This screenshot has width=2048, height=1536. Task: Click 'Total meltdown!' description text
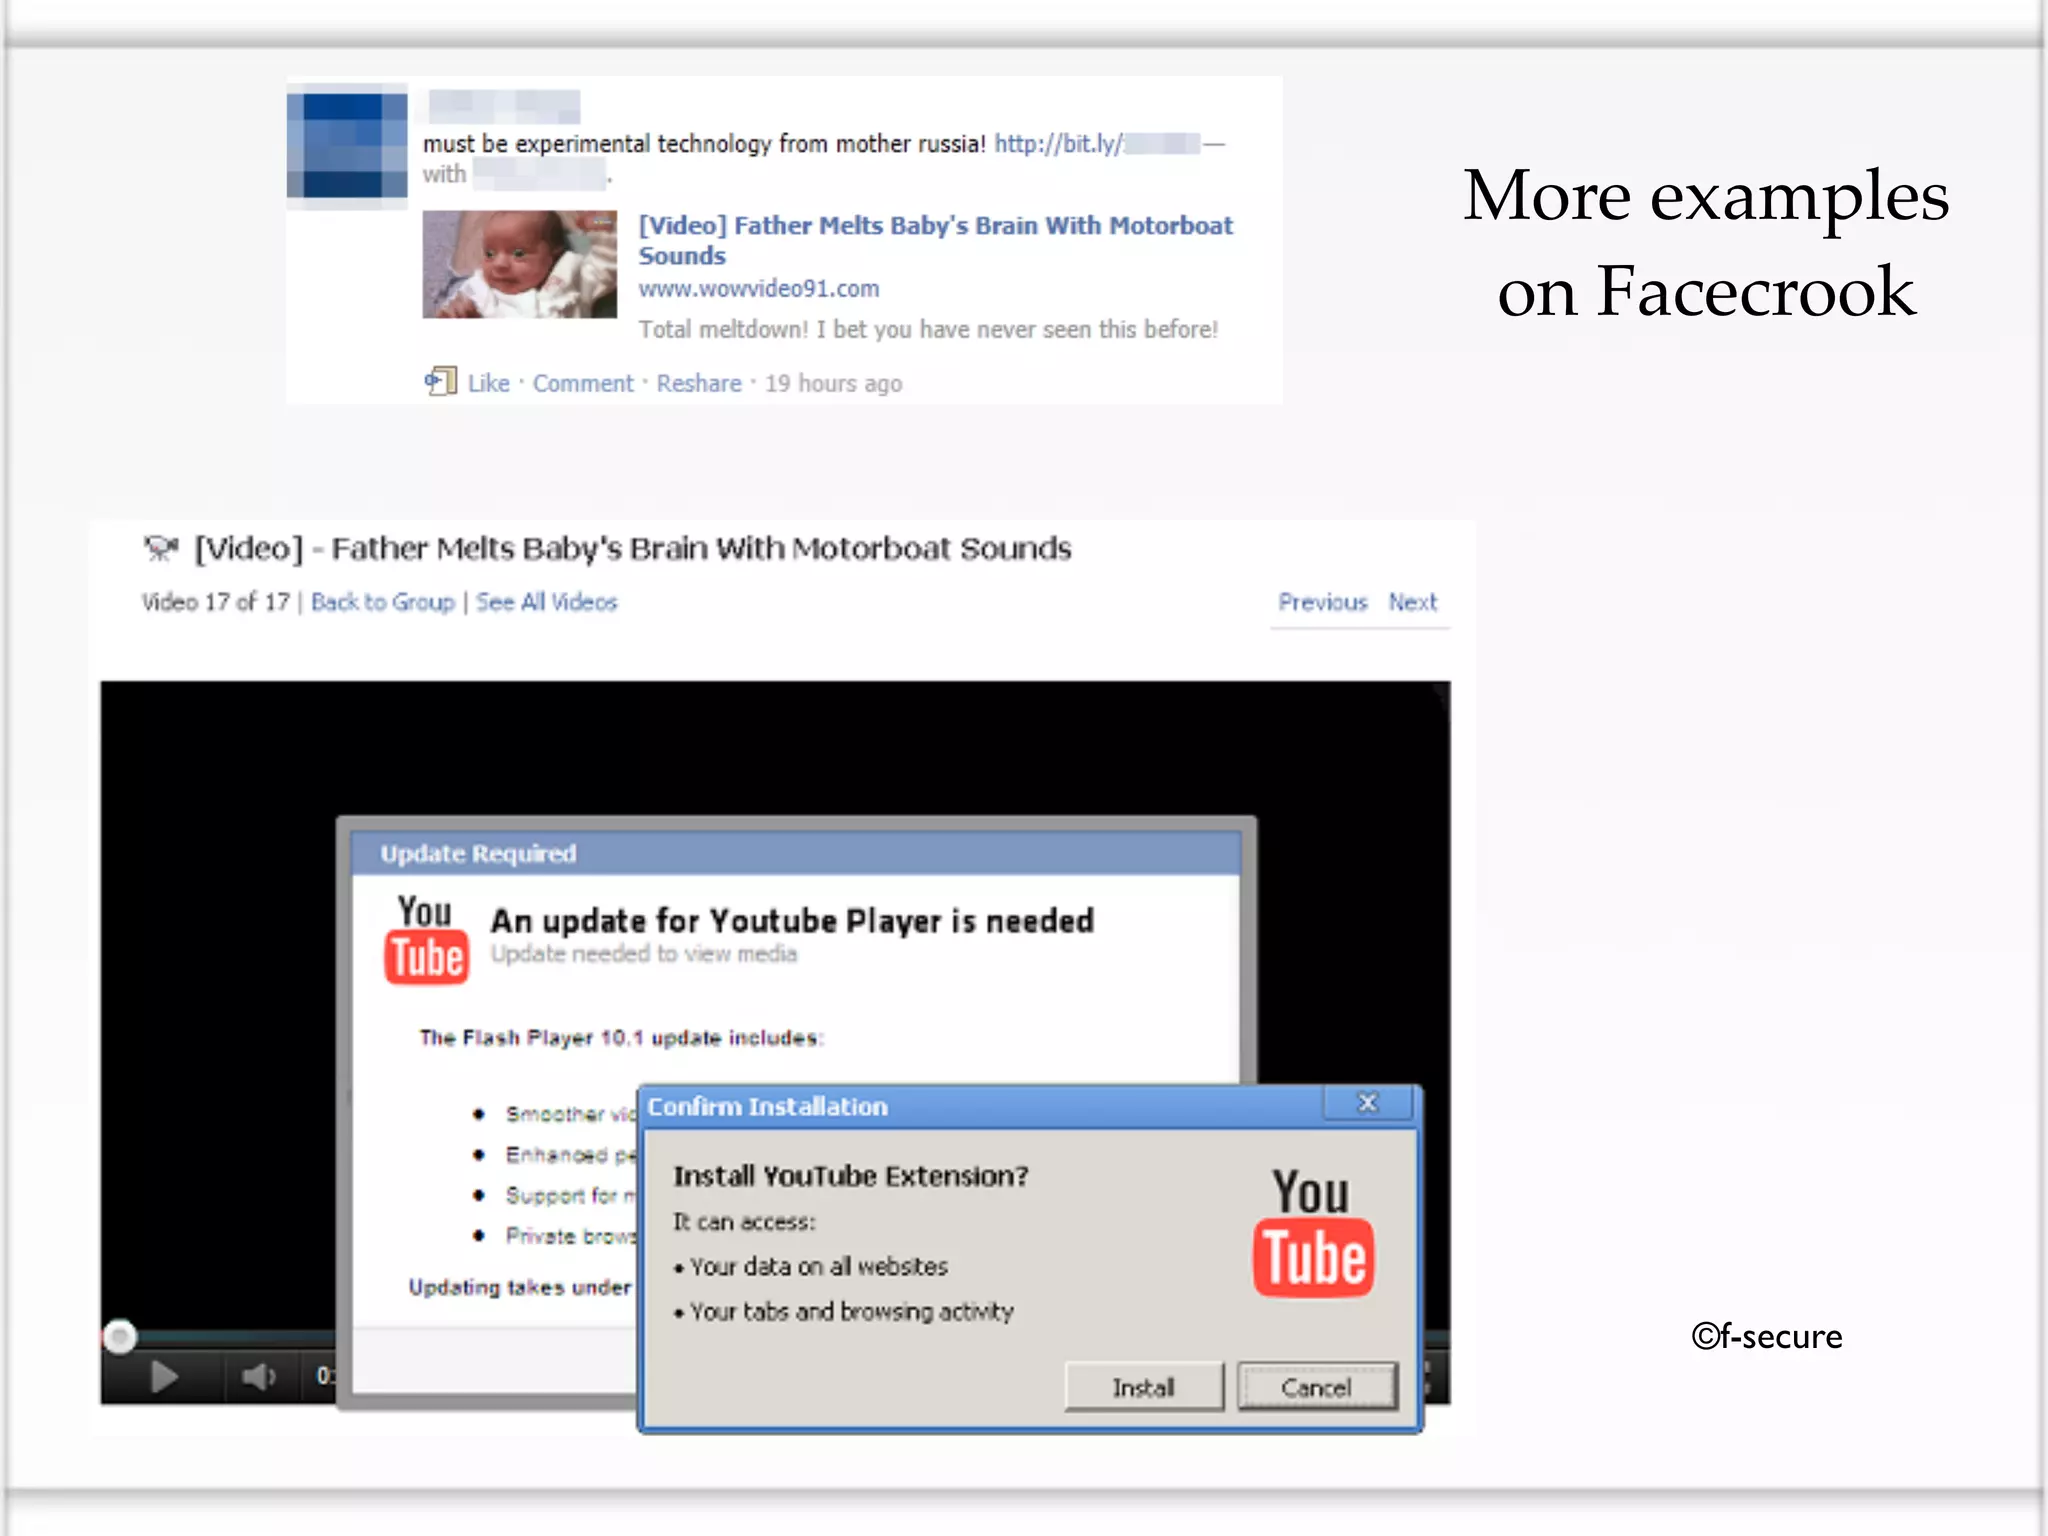[928, 329]
